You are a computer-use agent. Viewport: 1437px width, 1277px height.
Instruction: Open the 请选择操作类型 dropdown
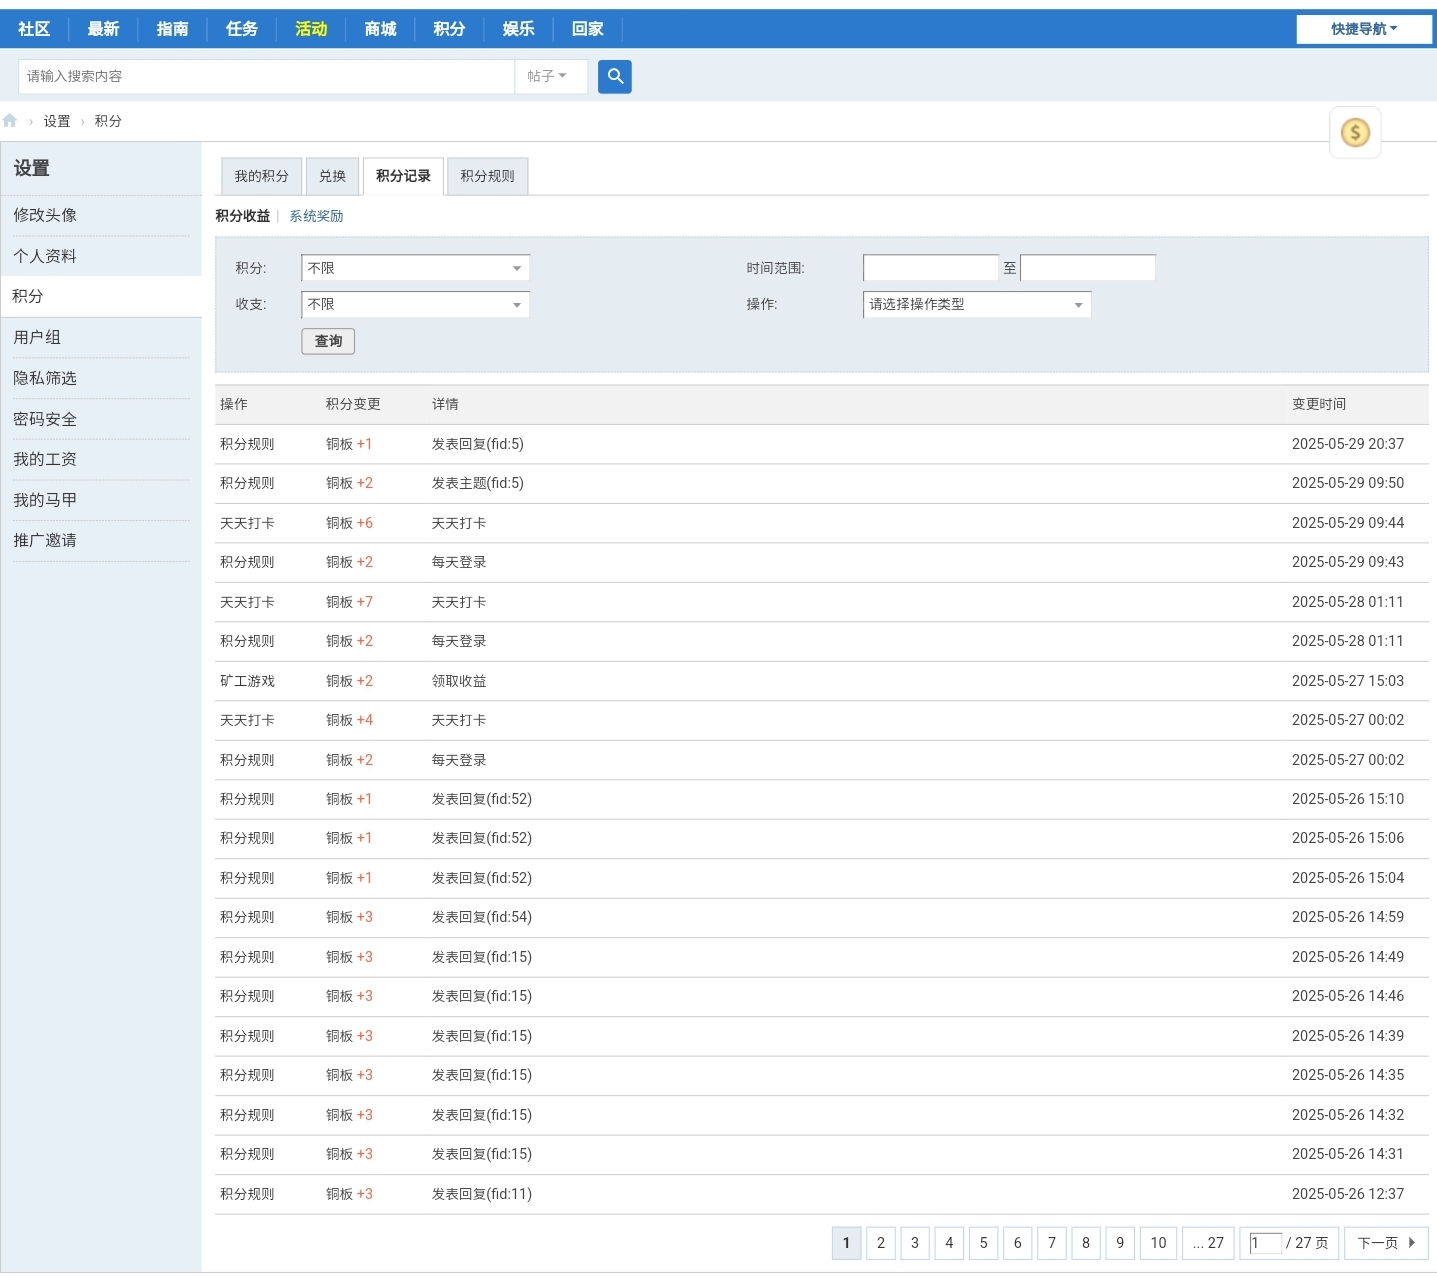(975, 304)
